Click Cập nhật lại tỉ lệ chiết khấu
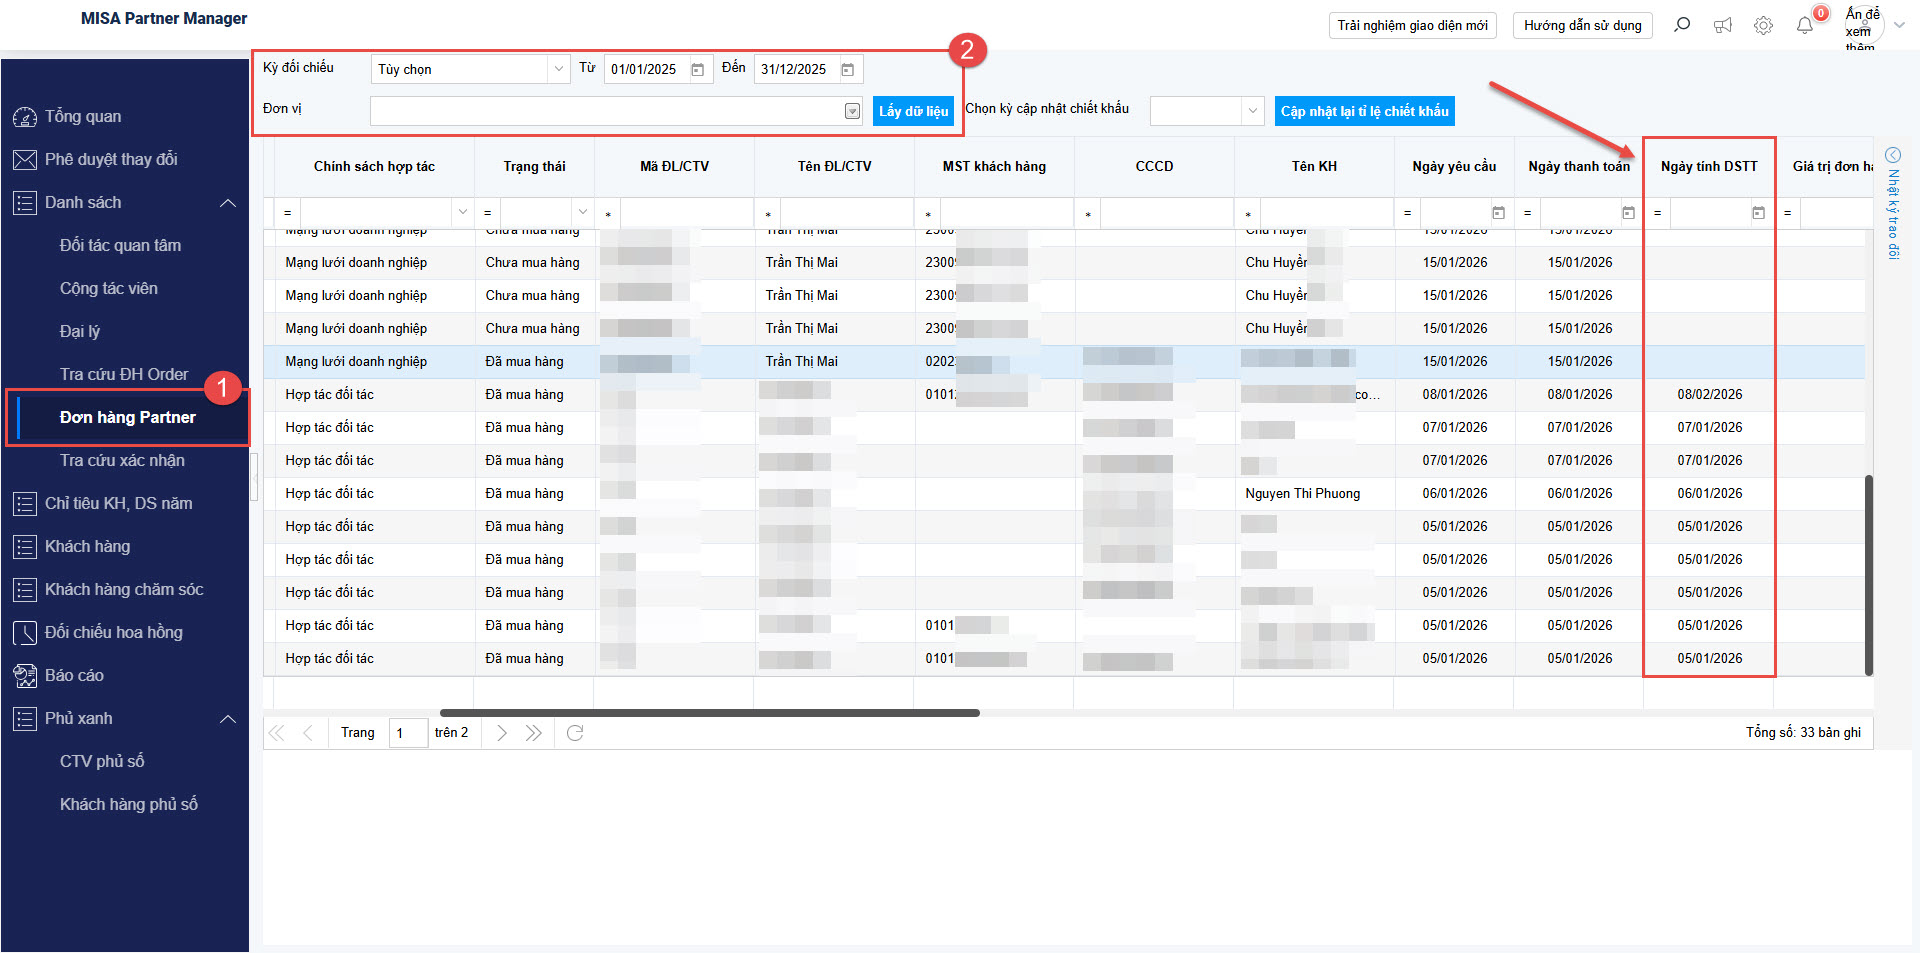 [1364, 111]
